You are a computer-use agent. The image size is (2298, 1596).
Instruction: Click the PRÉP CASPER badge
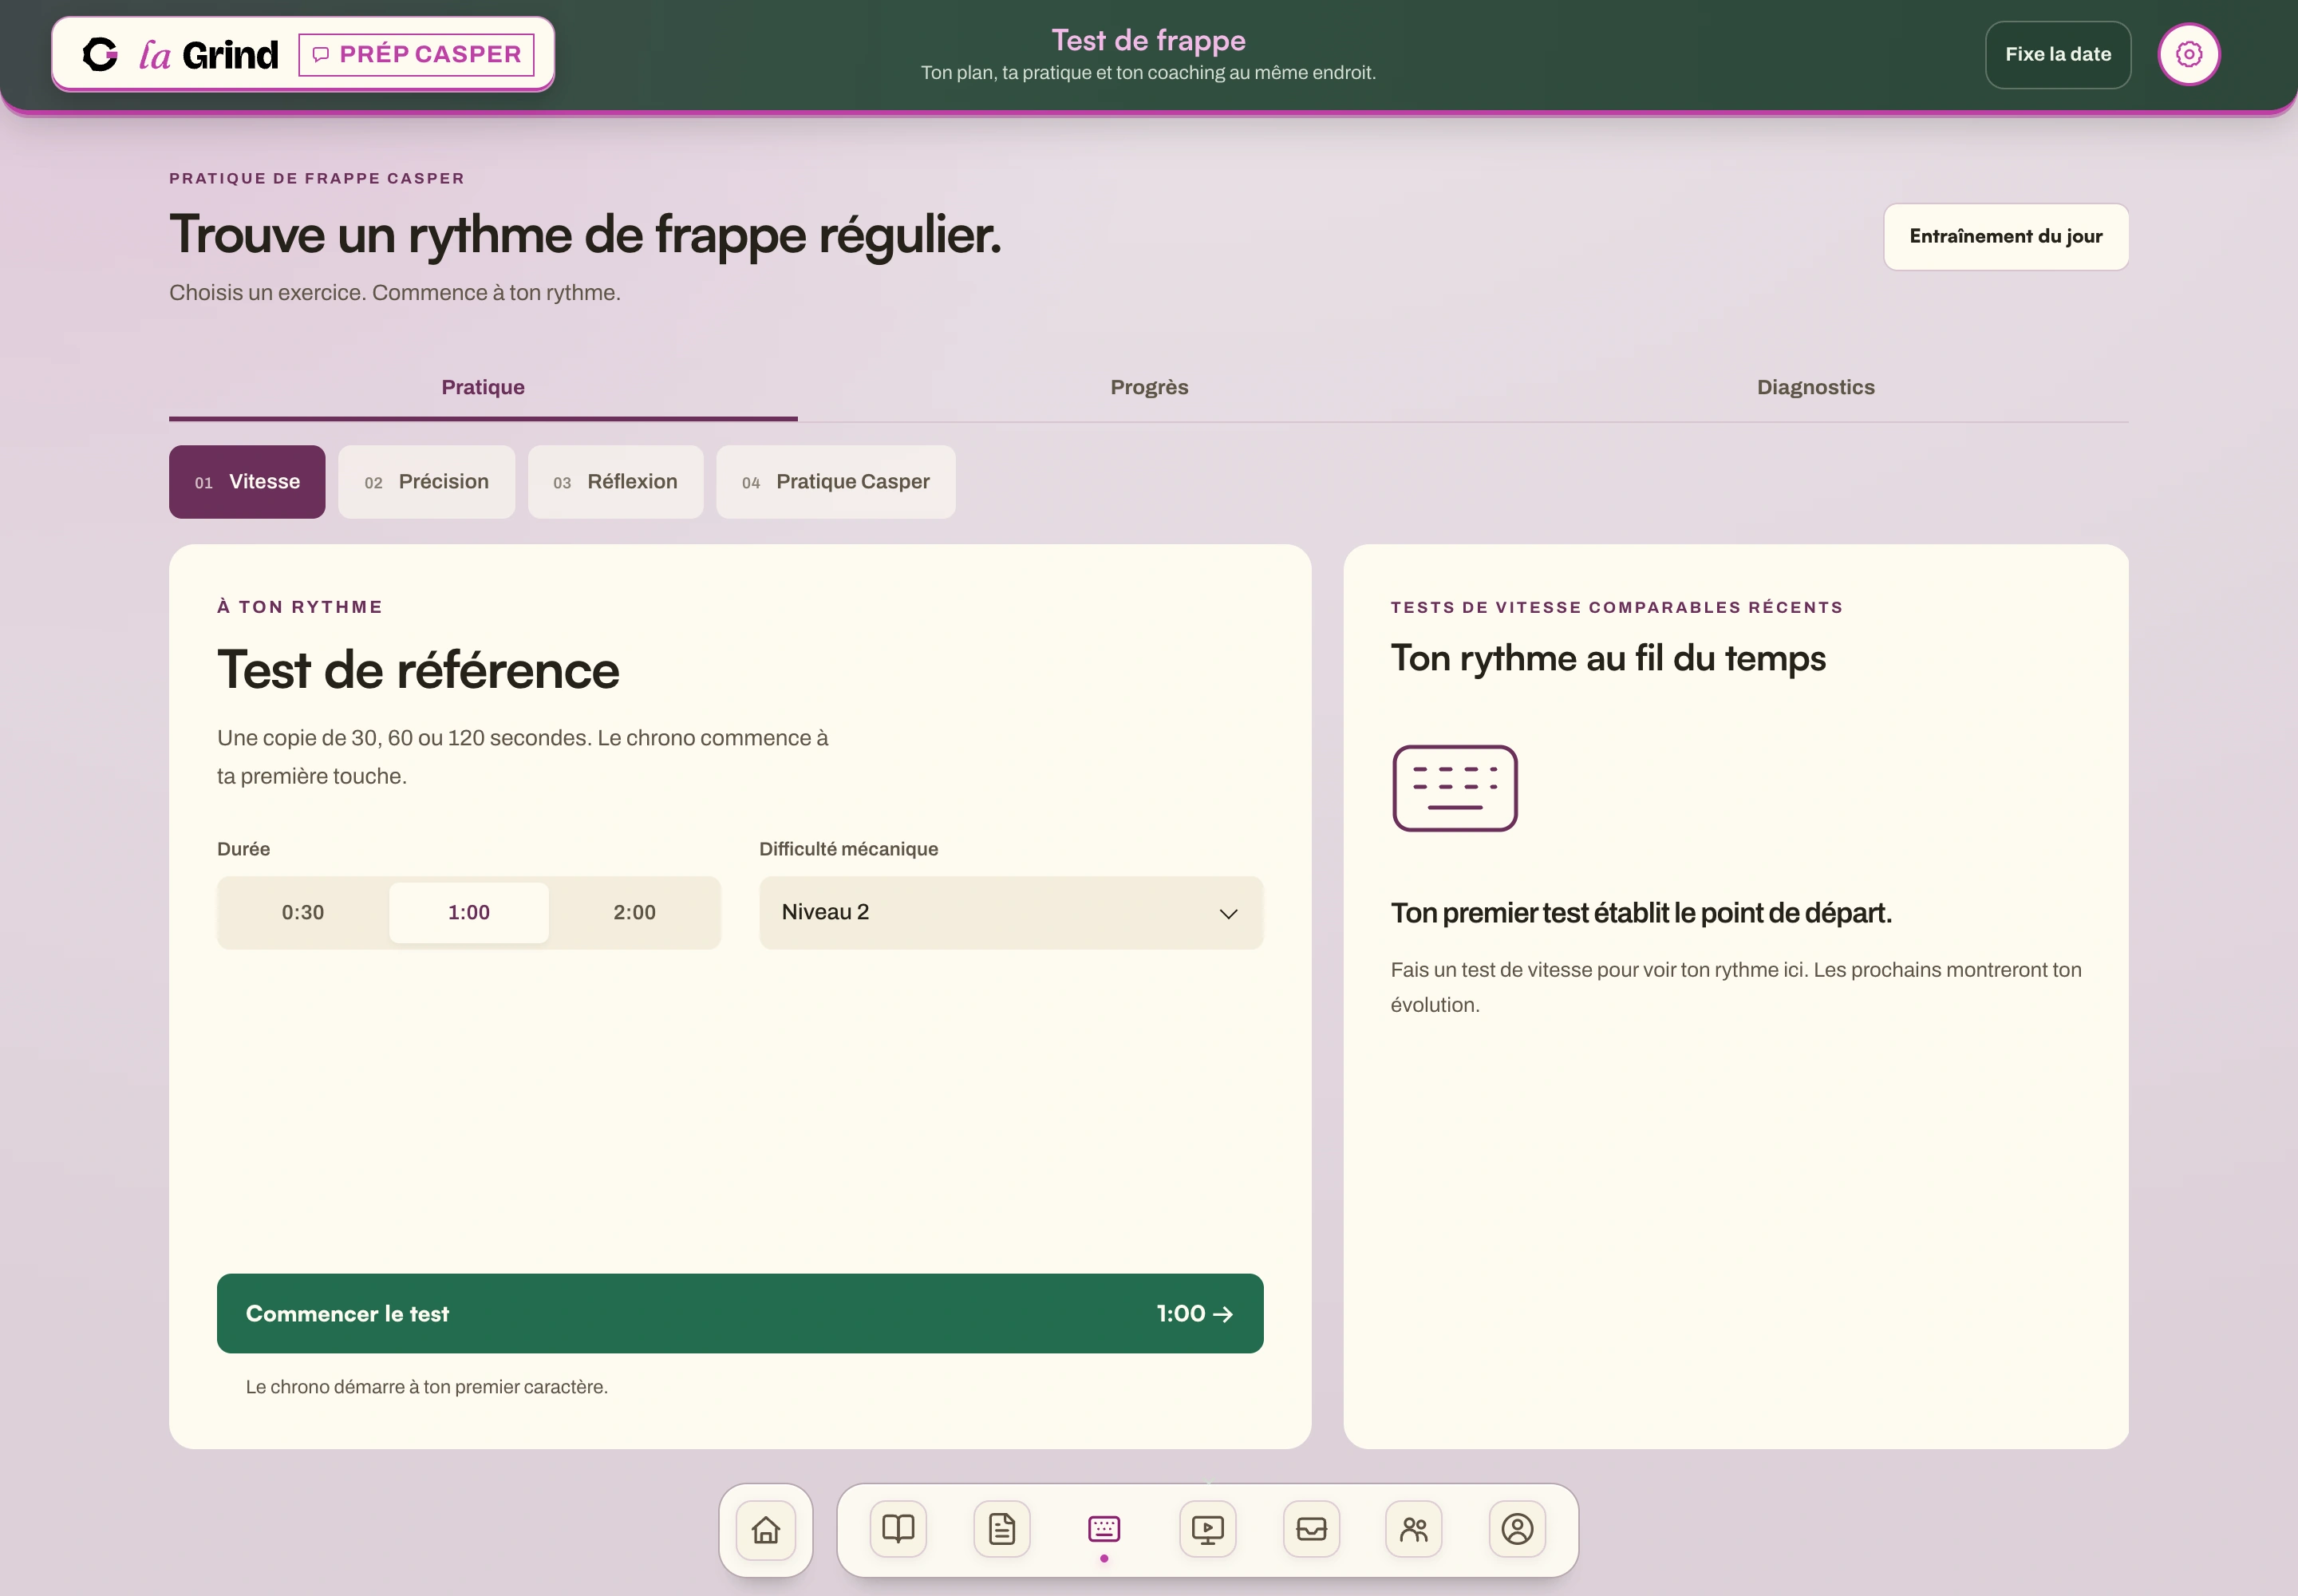coord(416,54)
